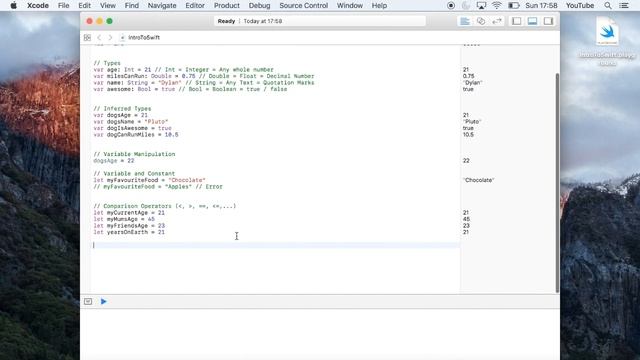640x360 pixels.
Task: Click the 0.75 result in sidebar
Action: [x=469, y=76]
